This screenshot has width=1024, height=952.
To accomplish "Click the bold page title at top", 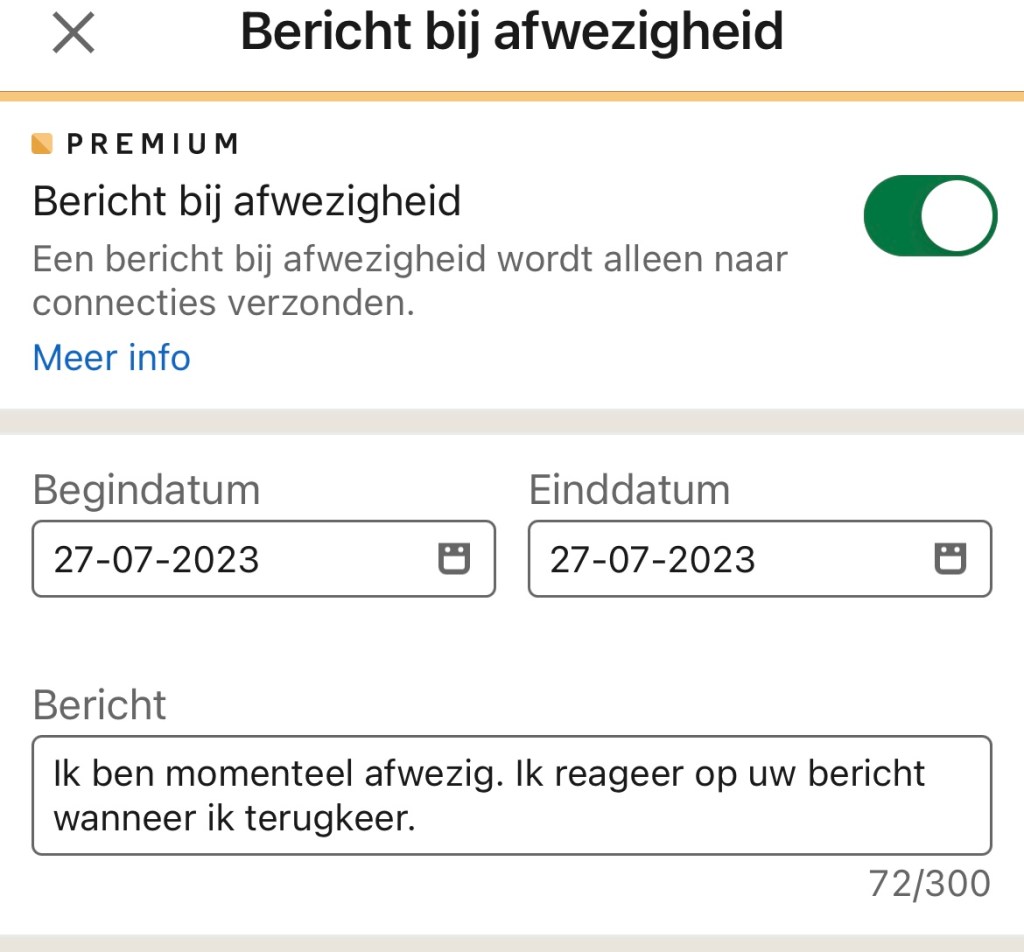I will tap(511, 32).
